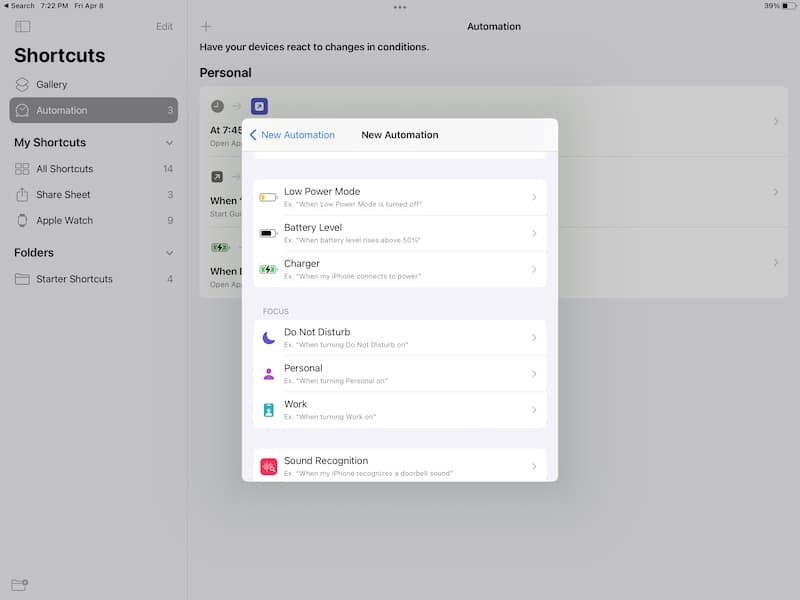Click the Work focus badge icon
This screenshot has height=600, width=800.
pos(268,410)
